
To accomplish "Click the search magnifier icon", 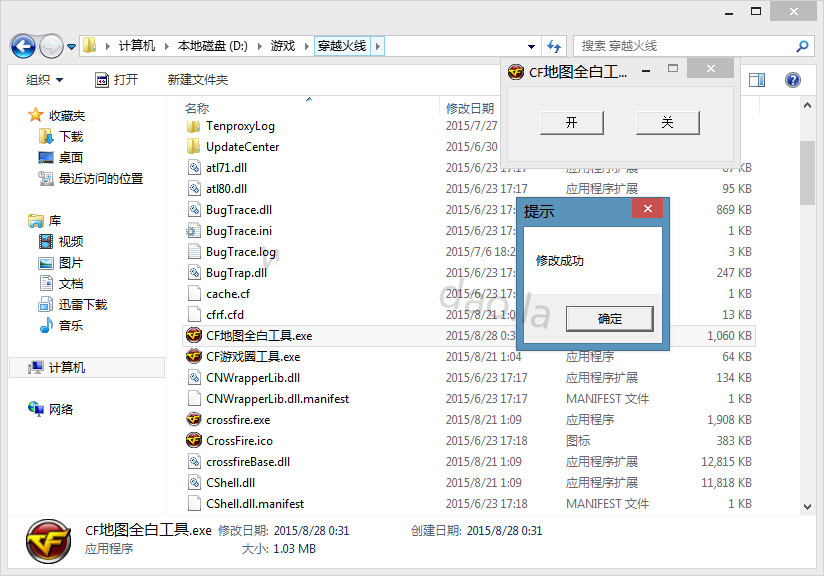I will [802, 46].
